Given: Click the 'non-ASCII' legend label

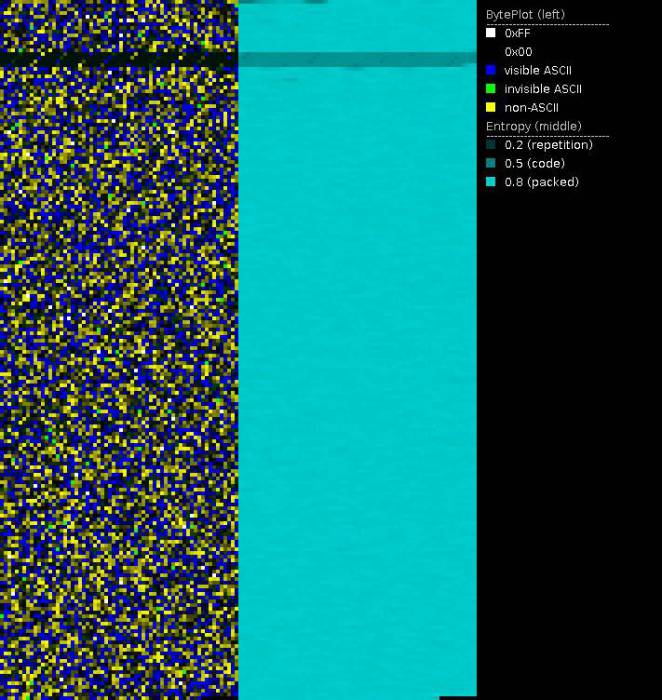Looking at the screenshot, I should (x=532, y=108).
